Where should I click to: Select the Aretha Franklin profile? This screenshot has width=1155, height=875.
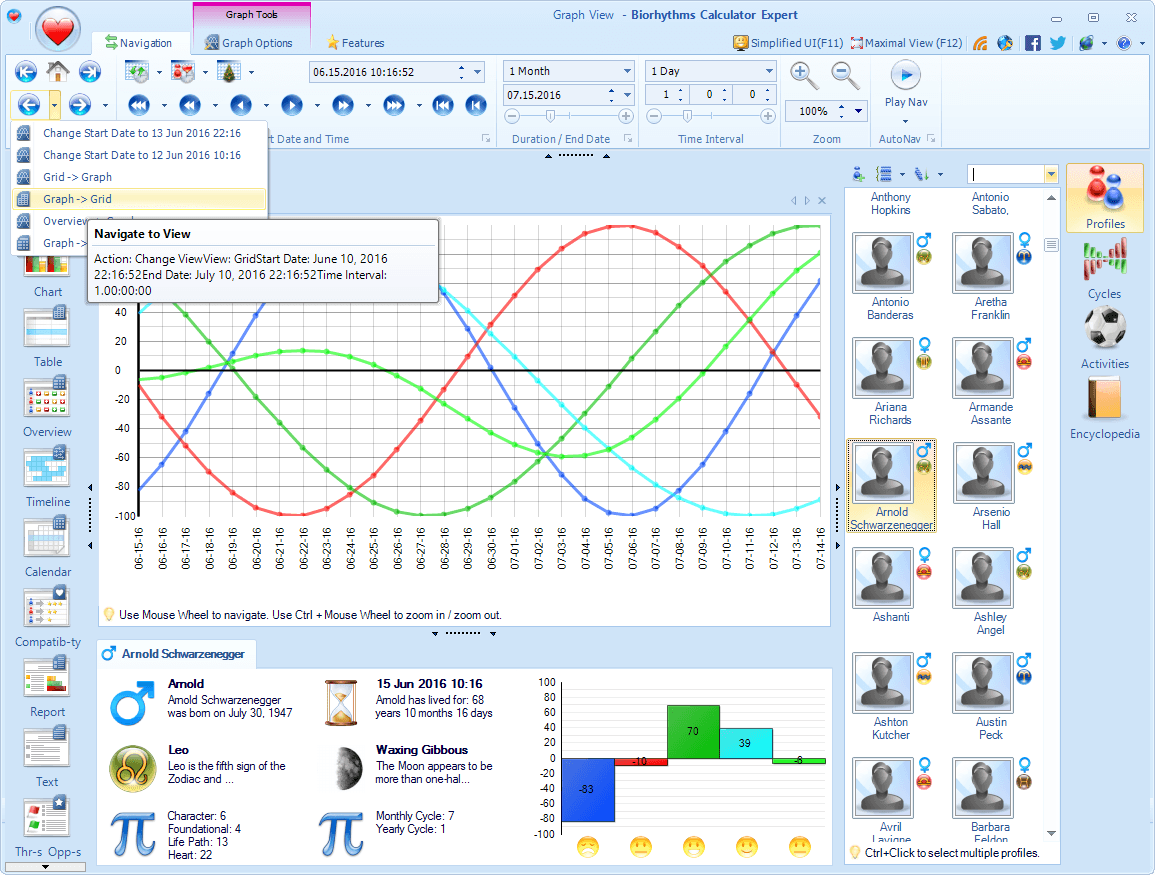click(x=991, y=276)
